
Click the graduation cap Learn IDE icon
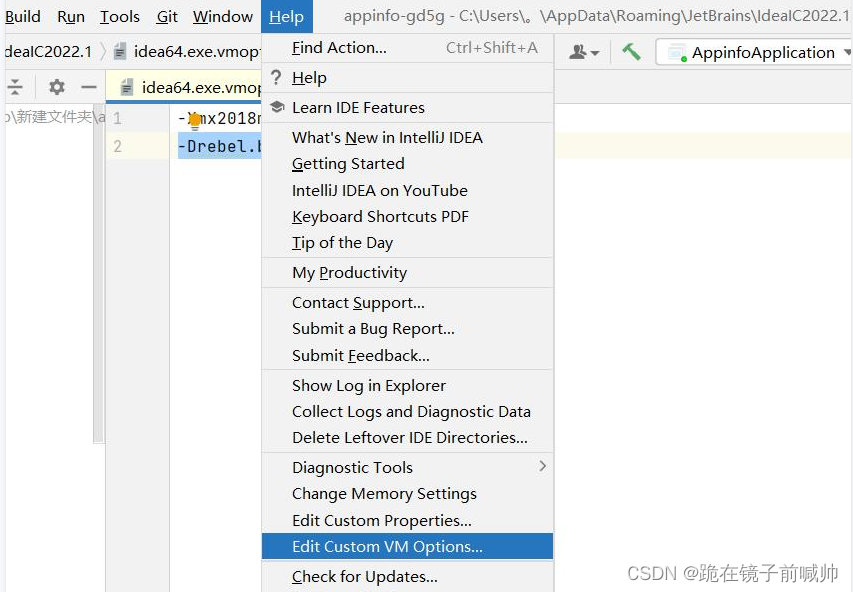277,107
